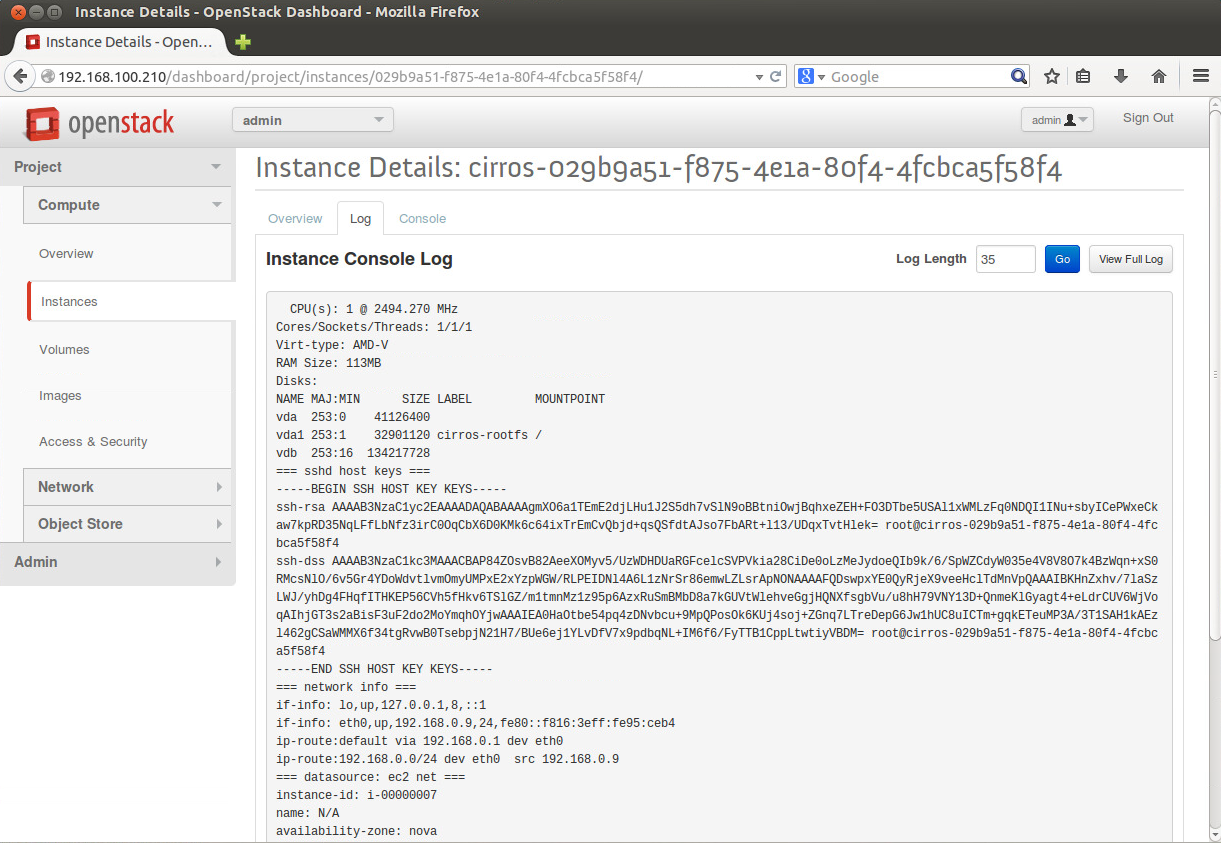Click inside the Log Length field
Viewport: 1221px width, 843px height.
tap(1004, 258)
